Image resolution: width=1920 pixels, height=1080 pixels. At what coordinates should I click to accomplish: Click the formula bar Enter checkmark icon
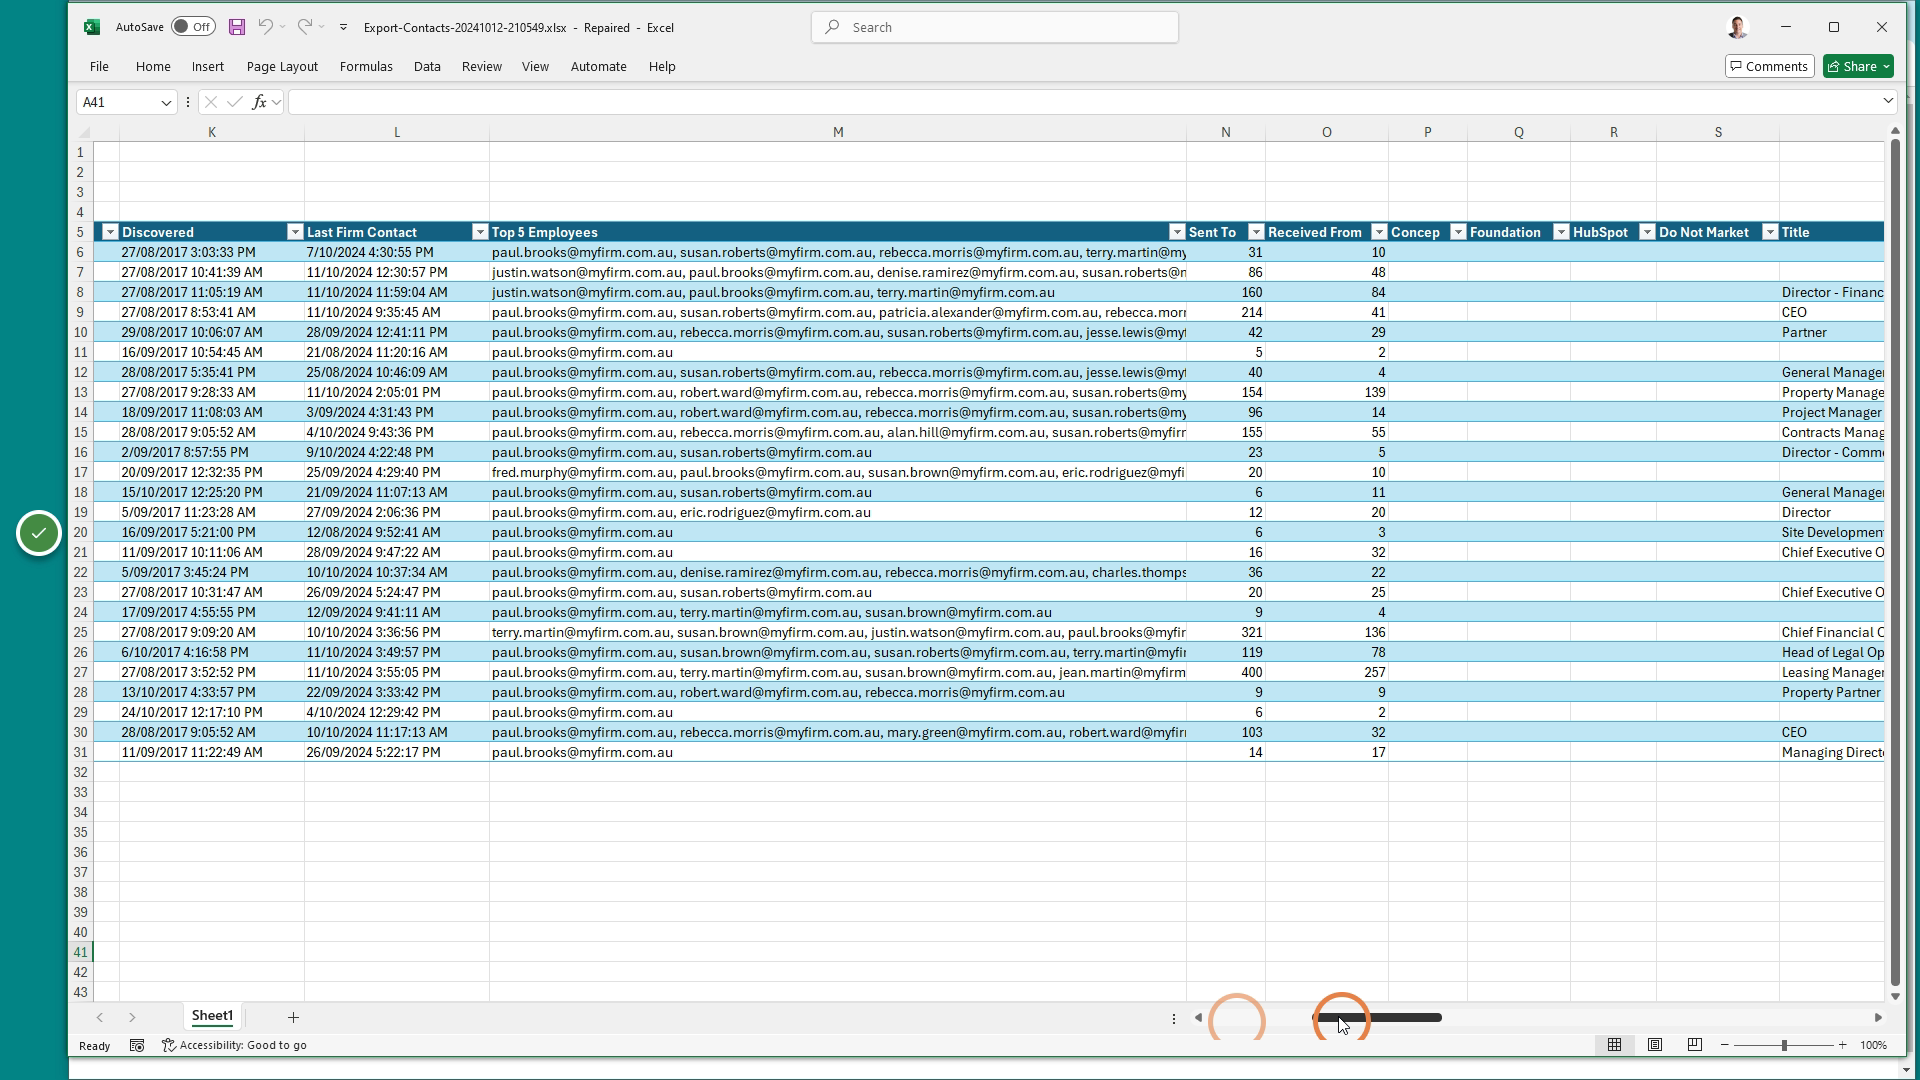(234, 102)
